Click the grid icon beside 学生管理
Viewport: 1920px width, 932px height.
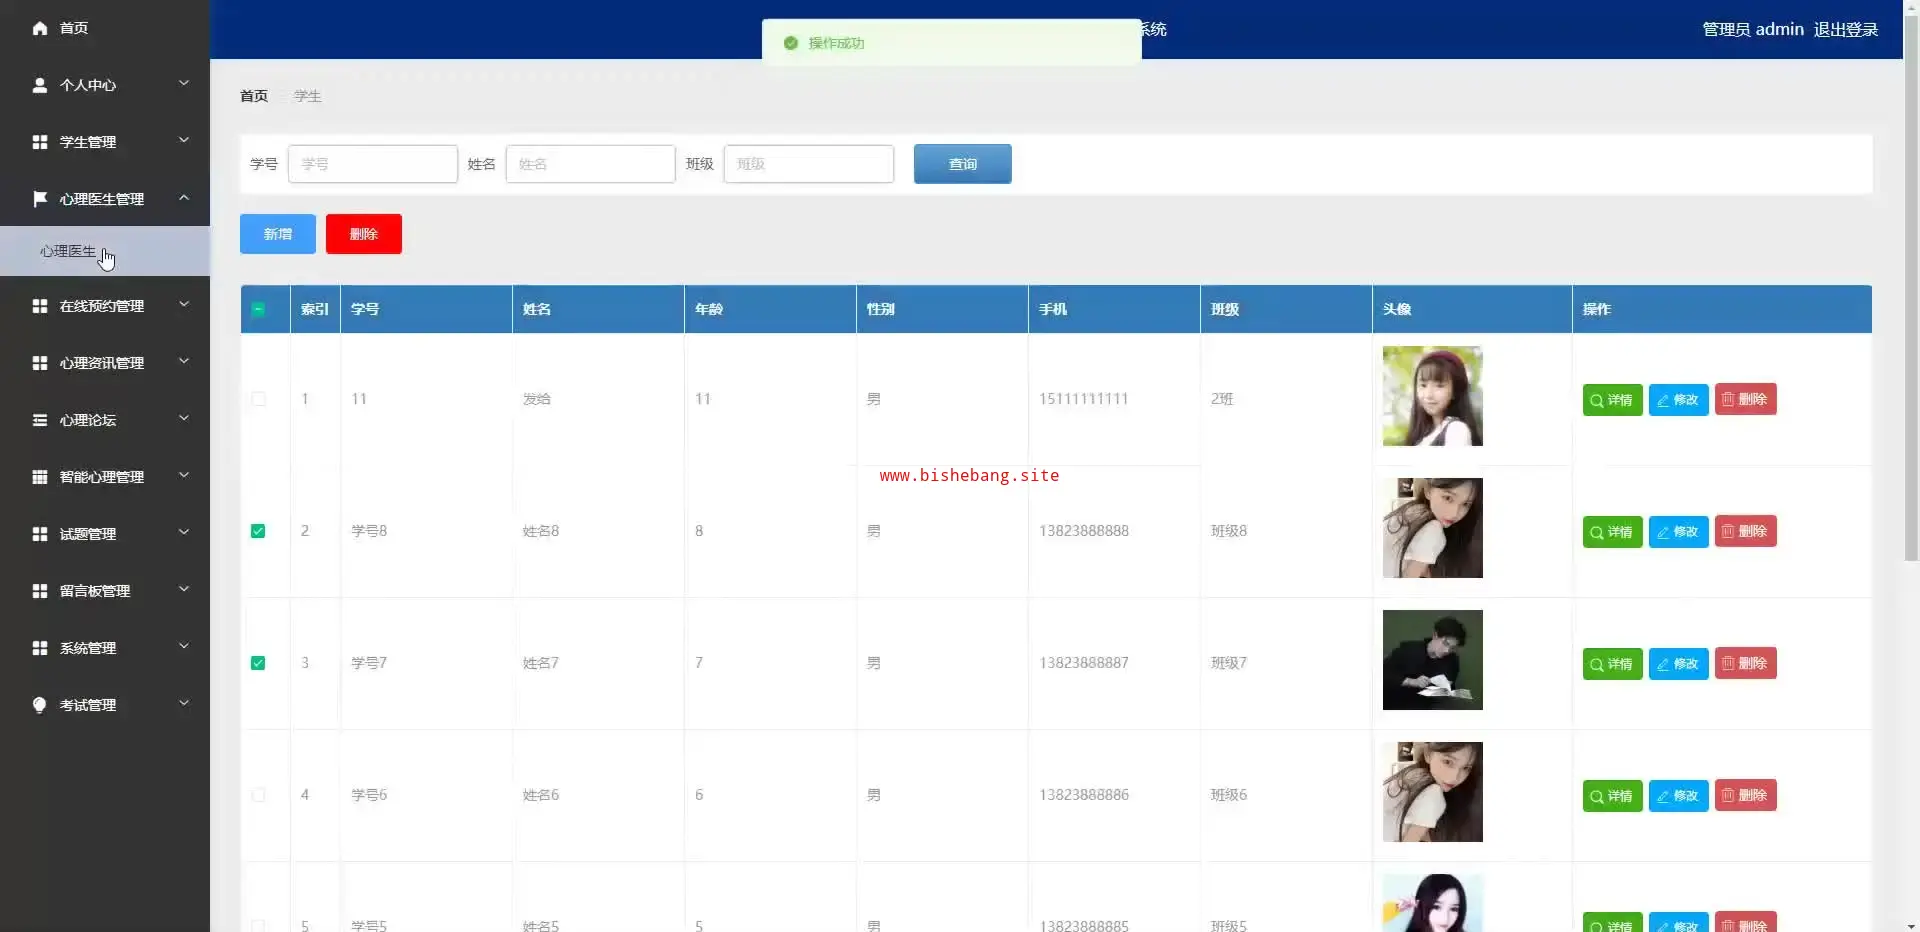click(40, 142)
